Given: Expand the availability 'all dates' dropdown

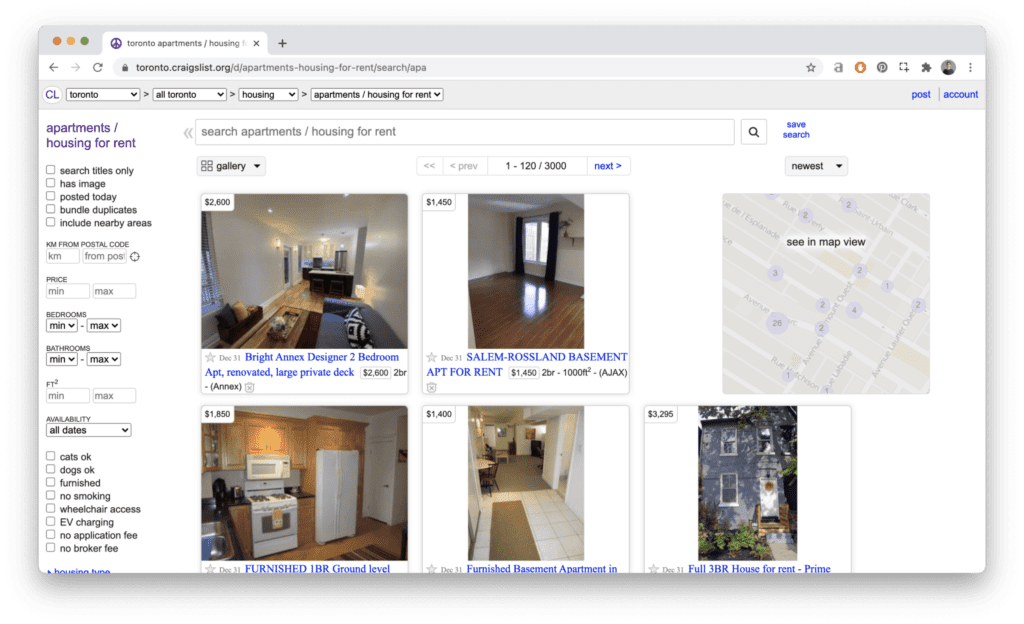Looking at the screenshot, I should click(89, 430).
